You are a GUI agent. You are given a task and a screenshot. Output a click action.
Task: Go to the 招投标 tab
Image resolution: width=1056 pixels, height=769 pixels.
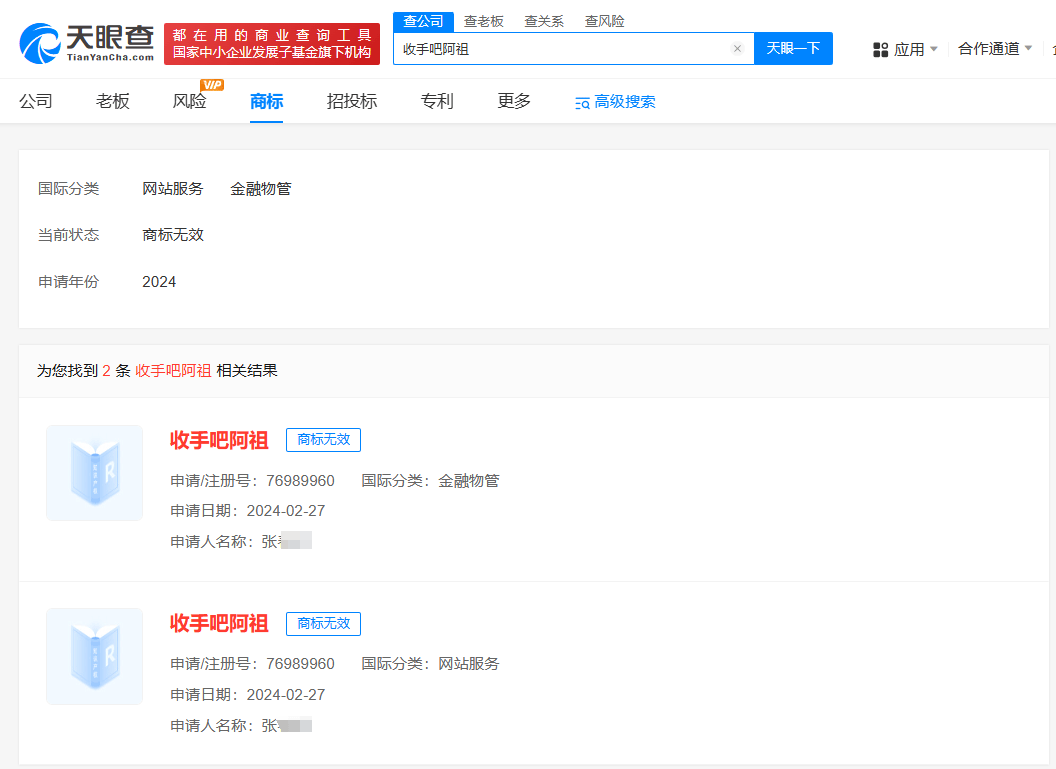(352, 101)
